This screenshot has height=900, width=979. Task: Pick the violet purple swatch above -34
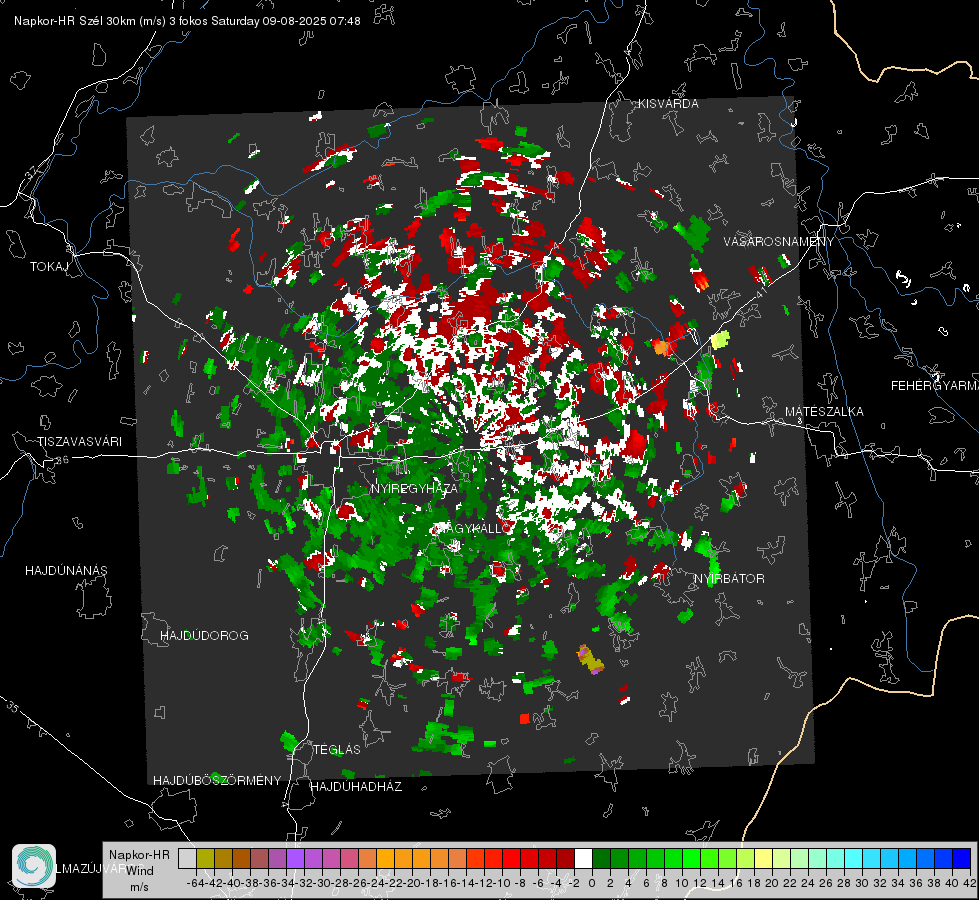point(295,858)
